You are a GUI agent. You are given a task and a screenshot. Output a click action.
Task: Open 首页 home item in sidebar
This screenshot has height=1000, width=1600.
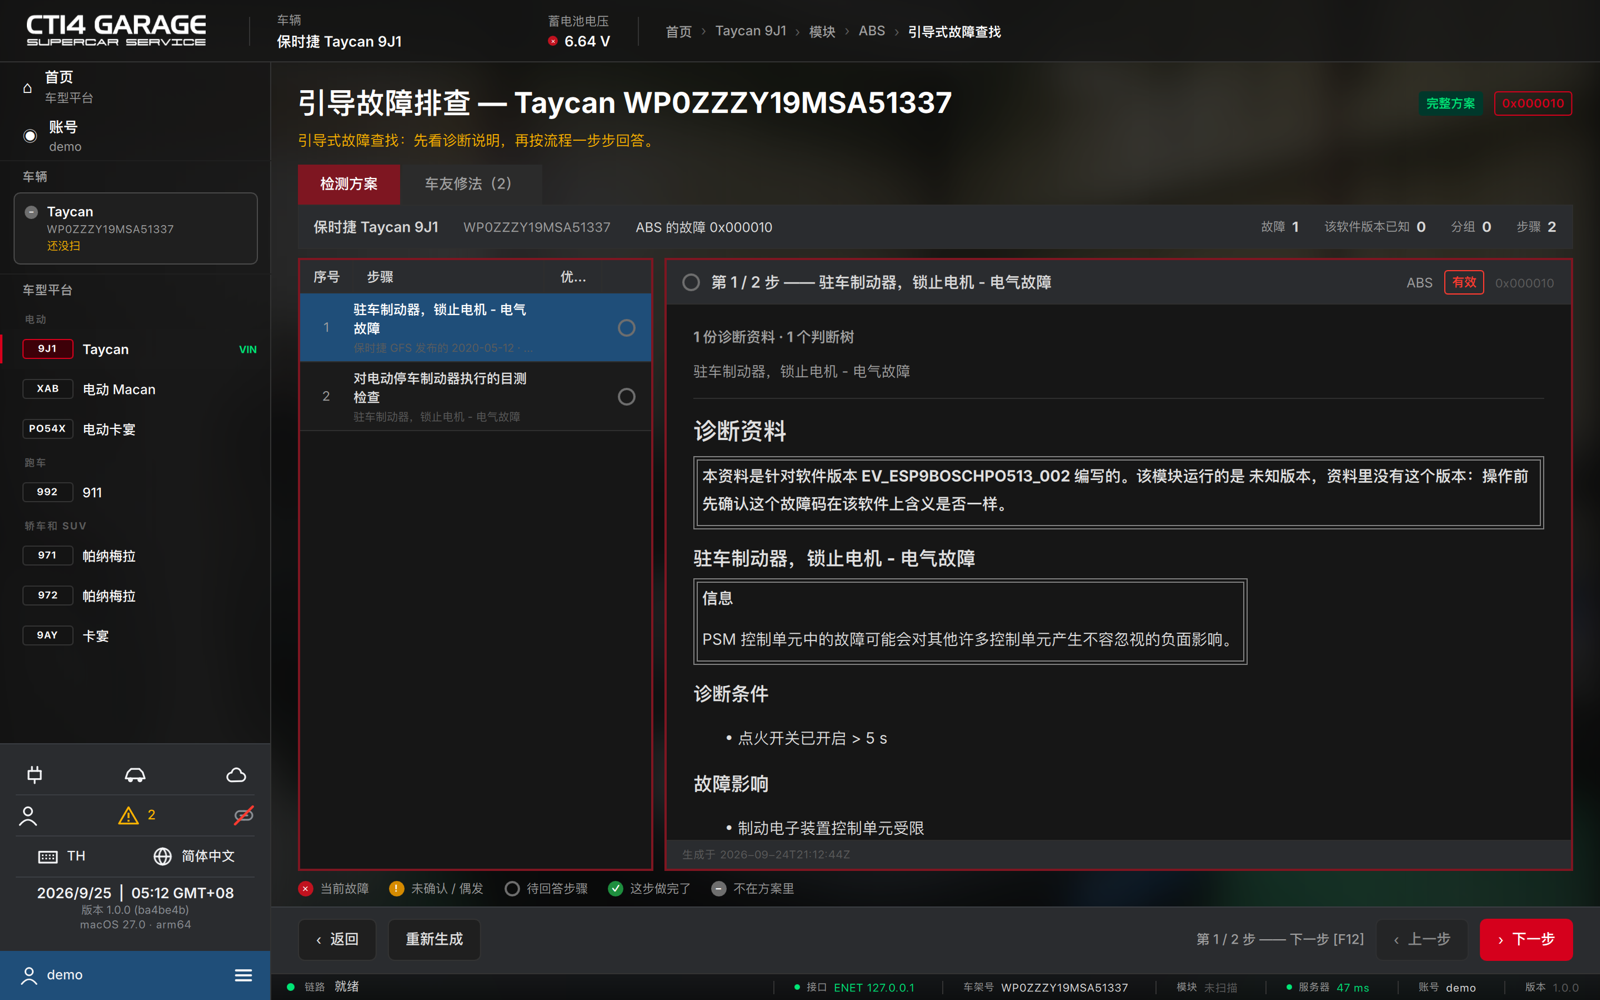pyautogui.click(x=135, y=87)
